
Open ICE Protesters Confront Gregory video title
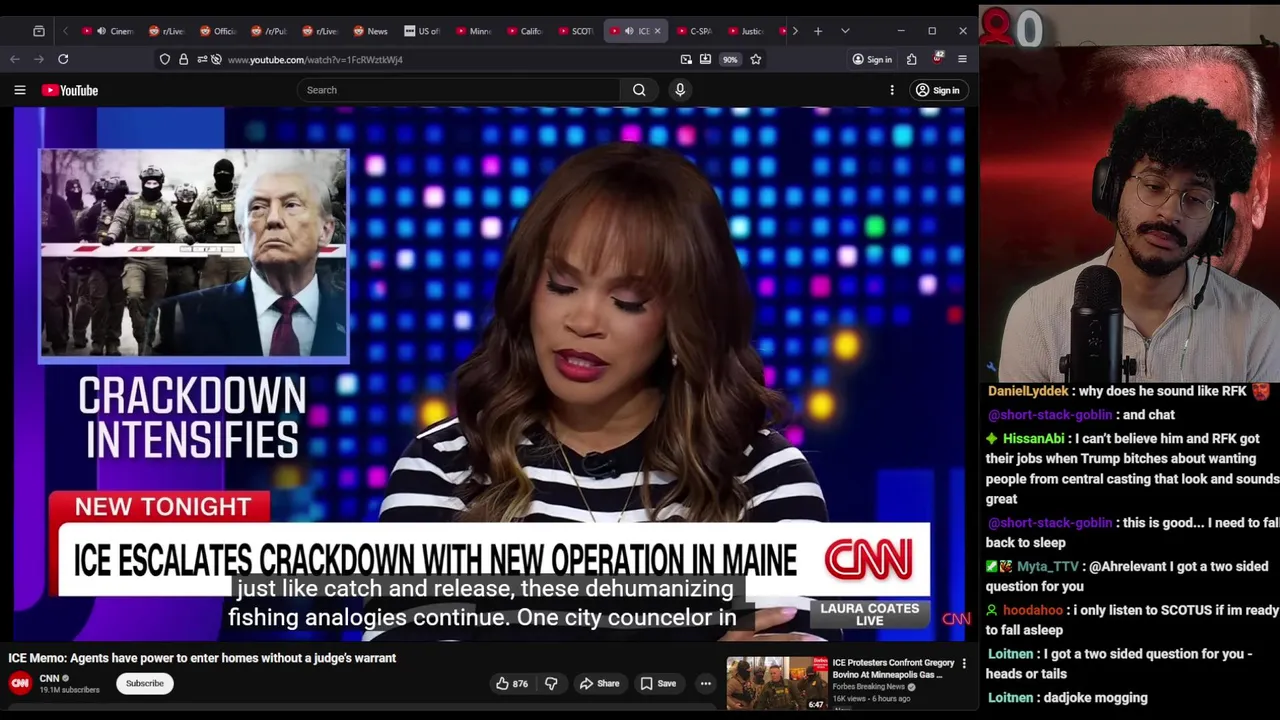point(893,668)
